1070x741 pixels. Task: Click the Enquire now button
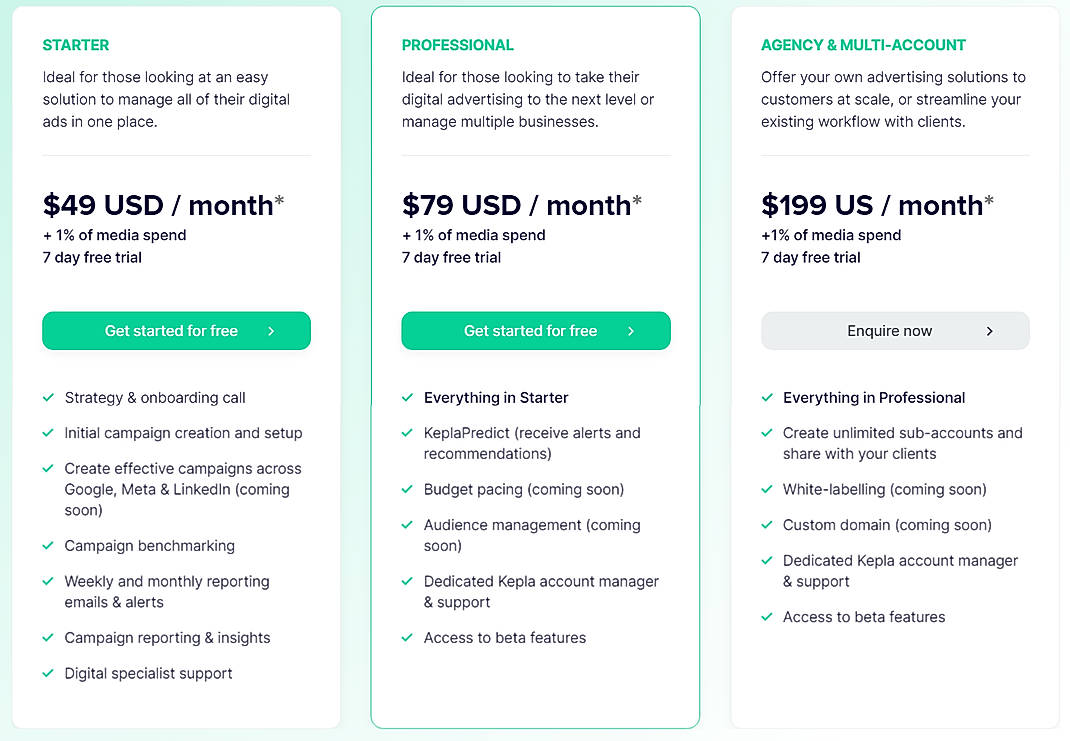[895, 330]
